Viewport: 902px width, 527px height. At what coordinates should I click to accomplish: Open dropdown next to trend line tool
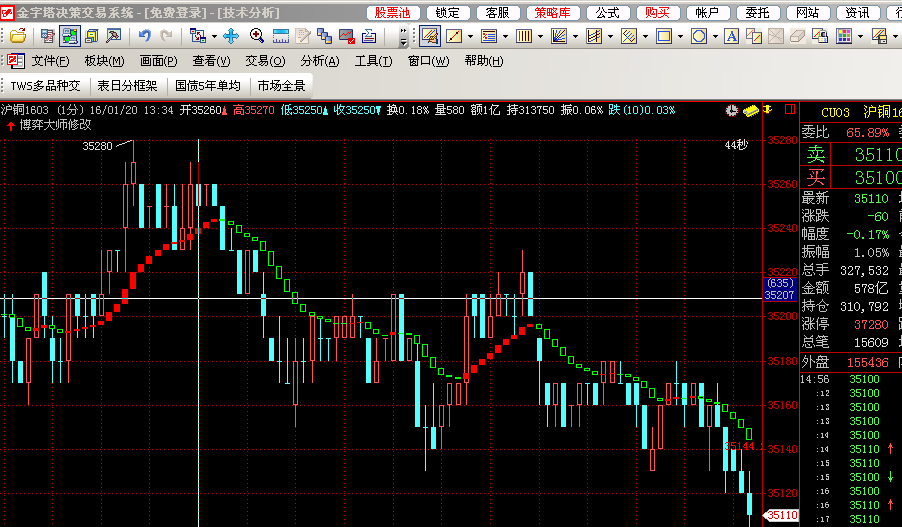pos(470,37)
